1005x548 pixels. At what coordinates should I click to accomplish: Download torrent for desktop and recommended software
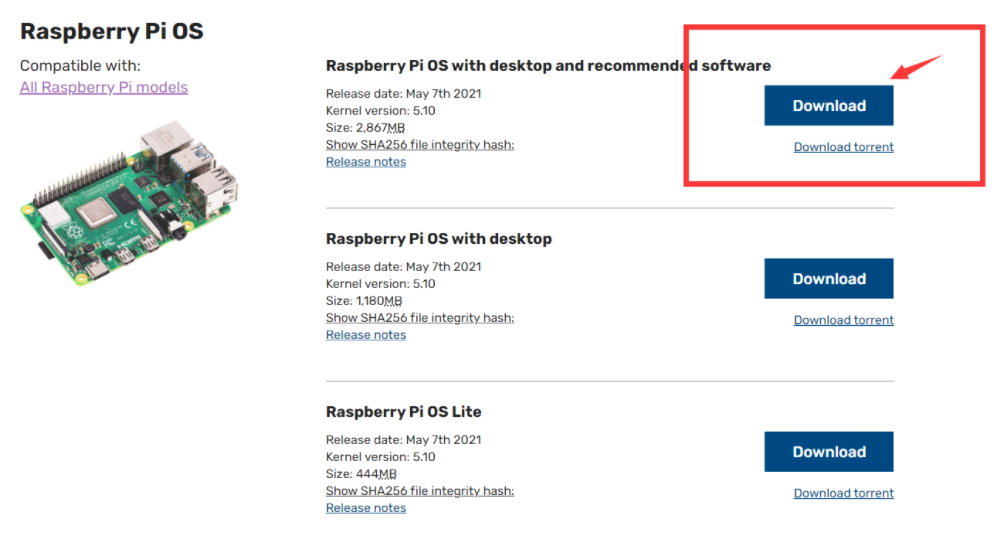(x=843, y=147)
